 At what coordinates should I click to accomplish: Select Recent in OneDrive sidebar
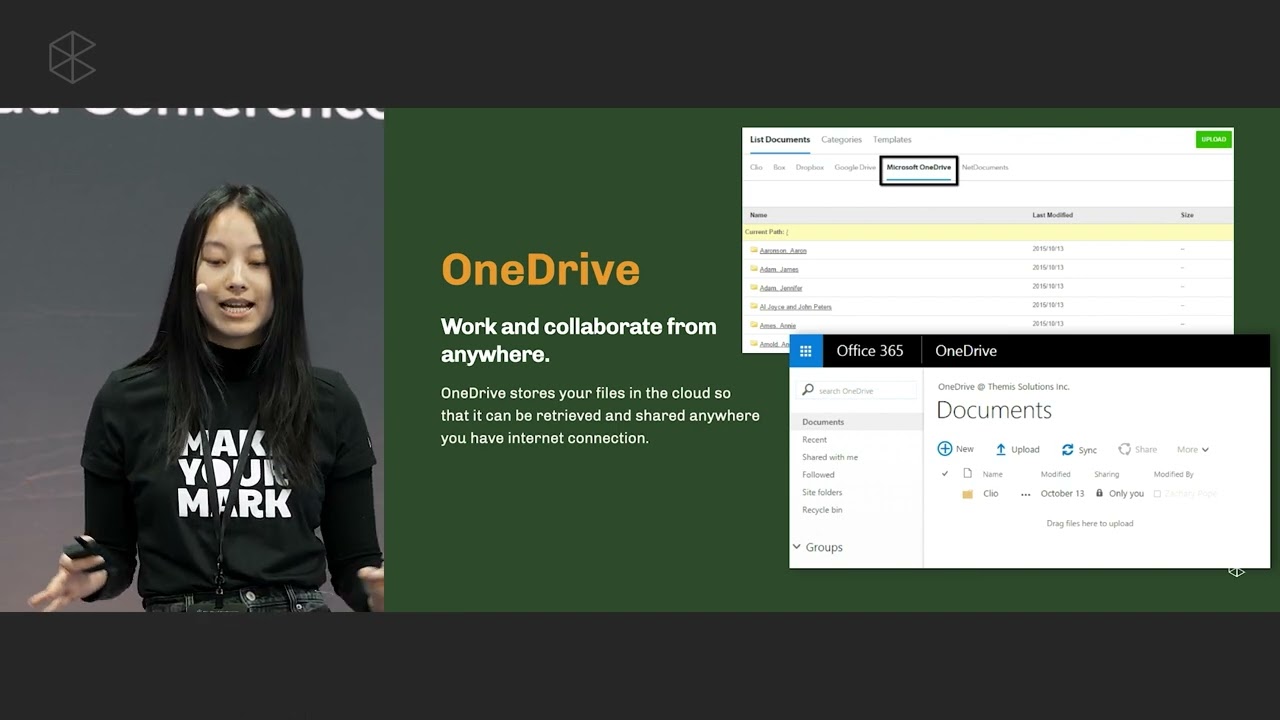[814, 440]
